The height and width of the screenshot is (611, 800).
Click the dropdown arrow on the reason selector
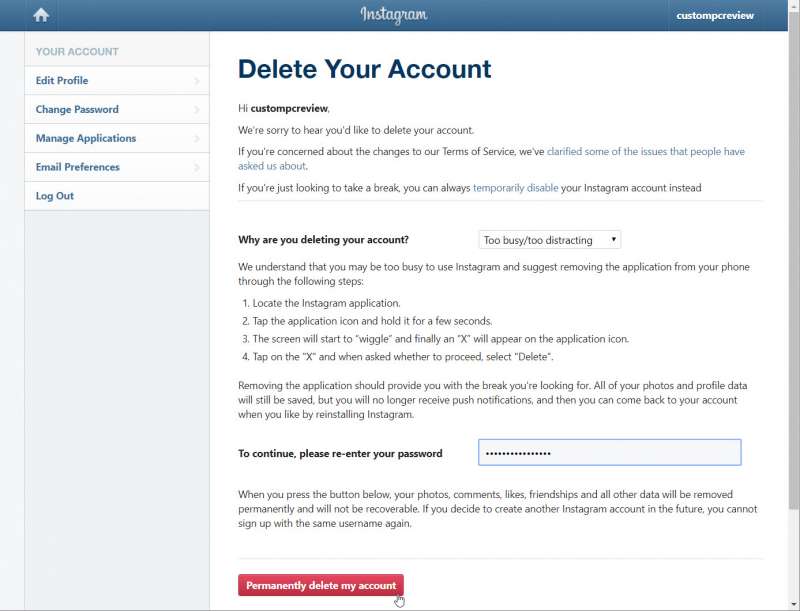(613, 239)
